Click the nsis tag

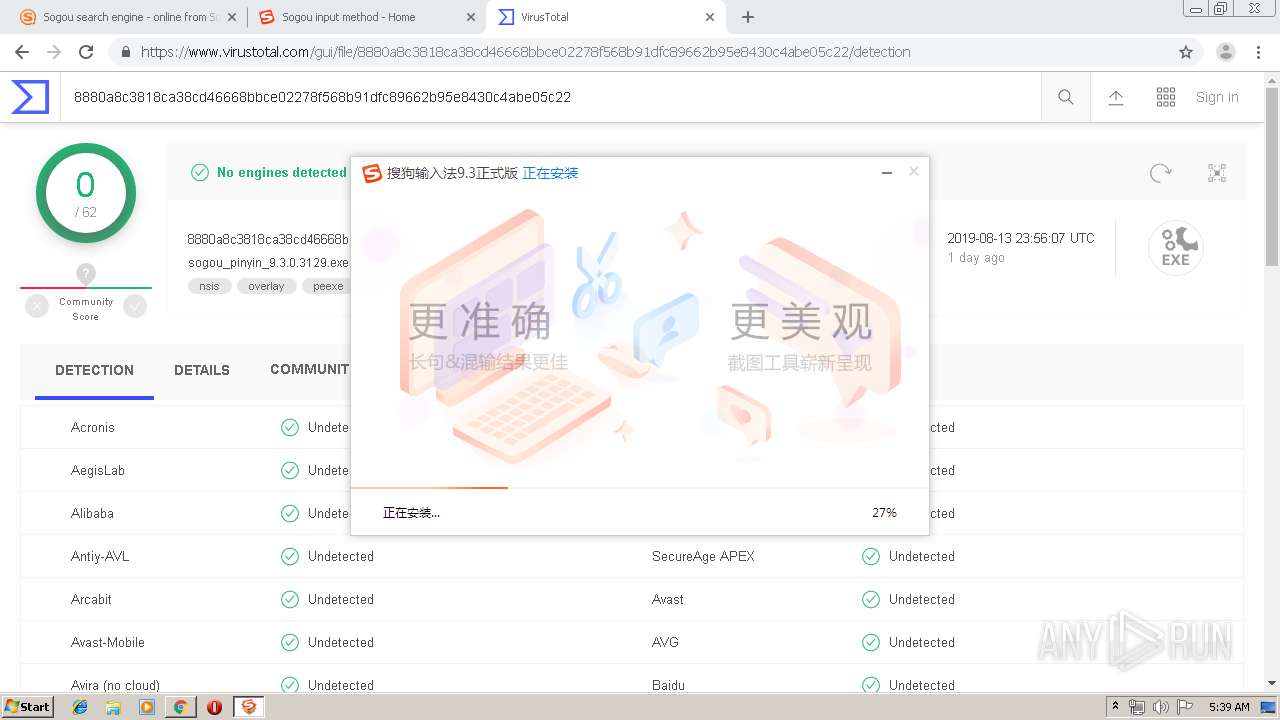(209, 286)
